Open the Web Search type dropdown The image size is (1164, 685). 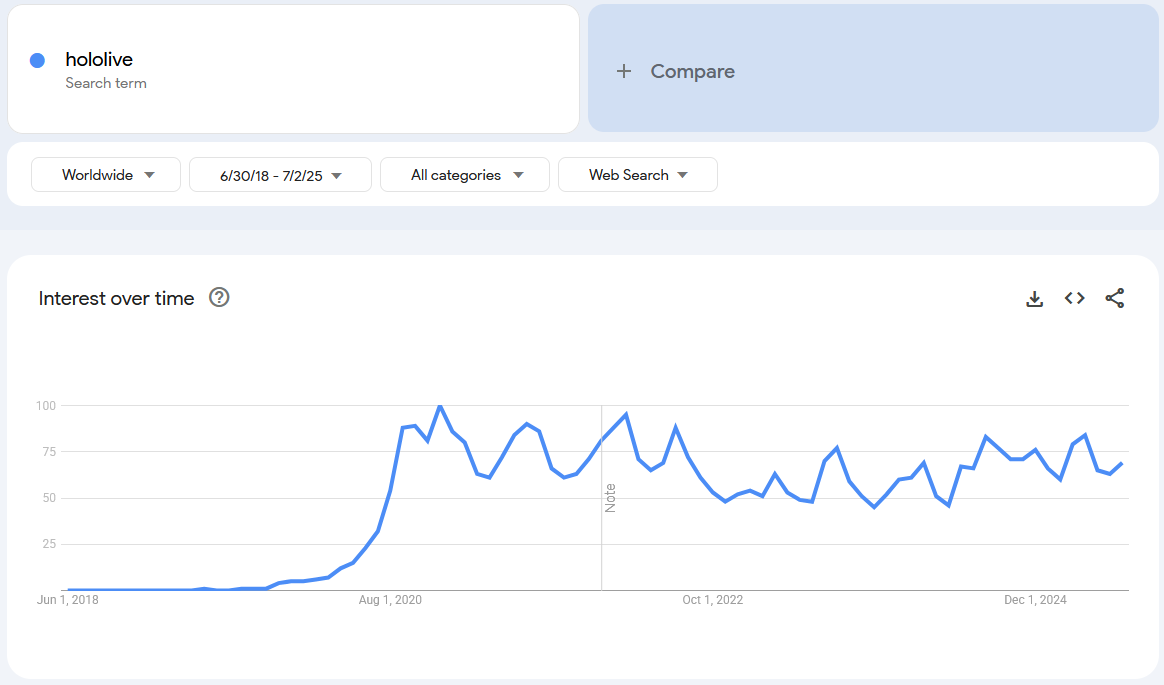click(x=638, y=174)
